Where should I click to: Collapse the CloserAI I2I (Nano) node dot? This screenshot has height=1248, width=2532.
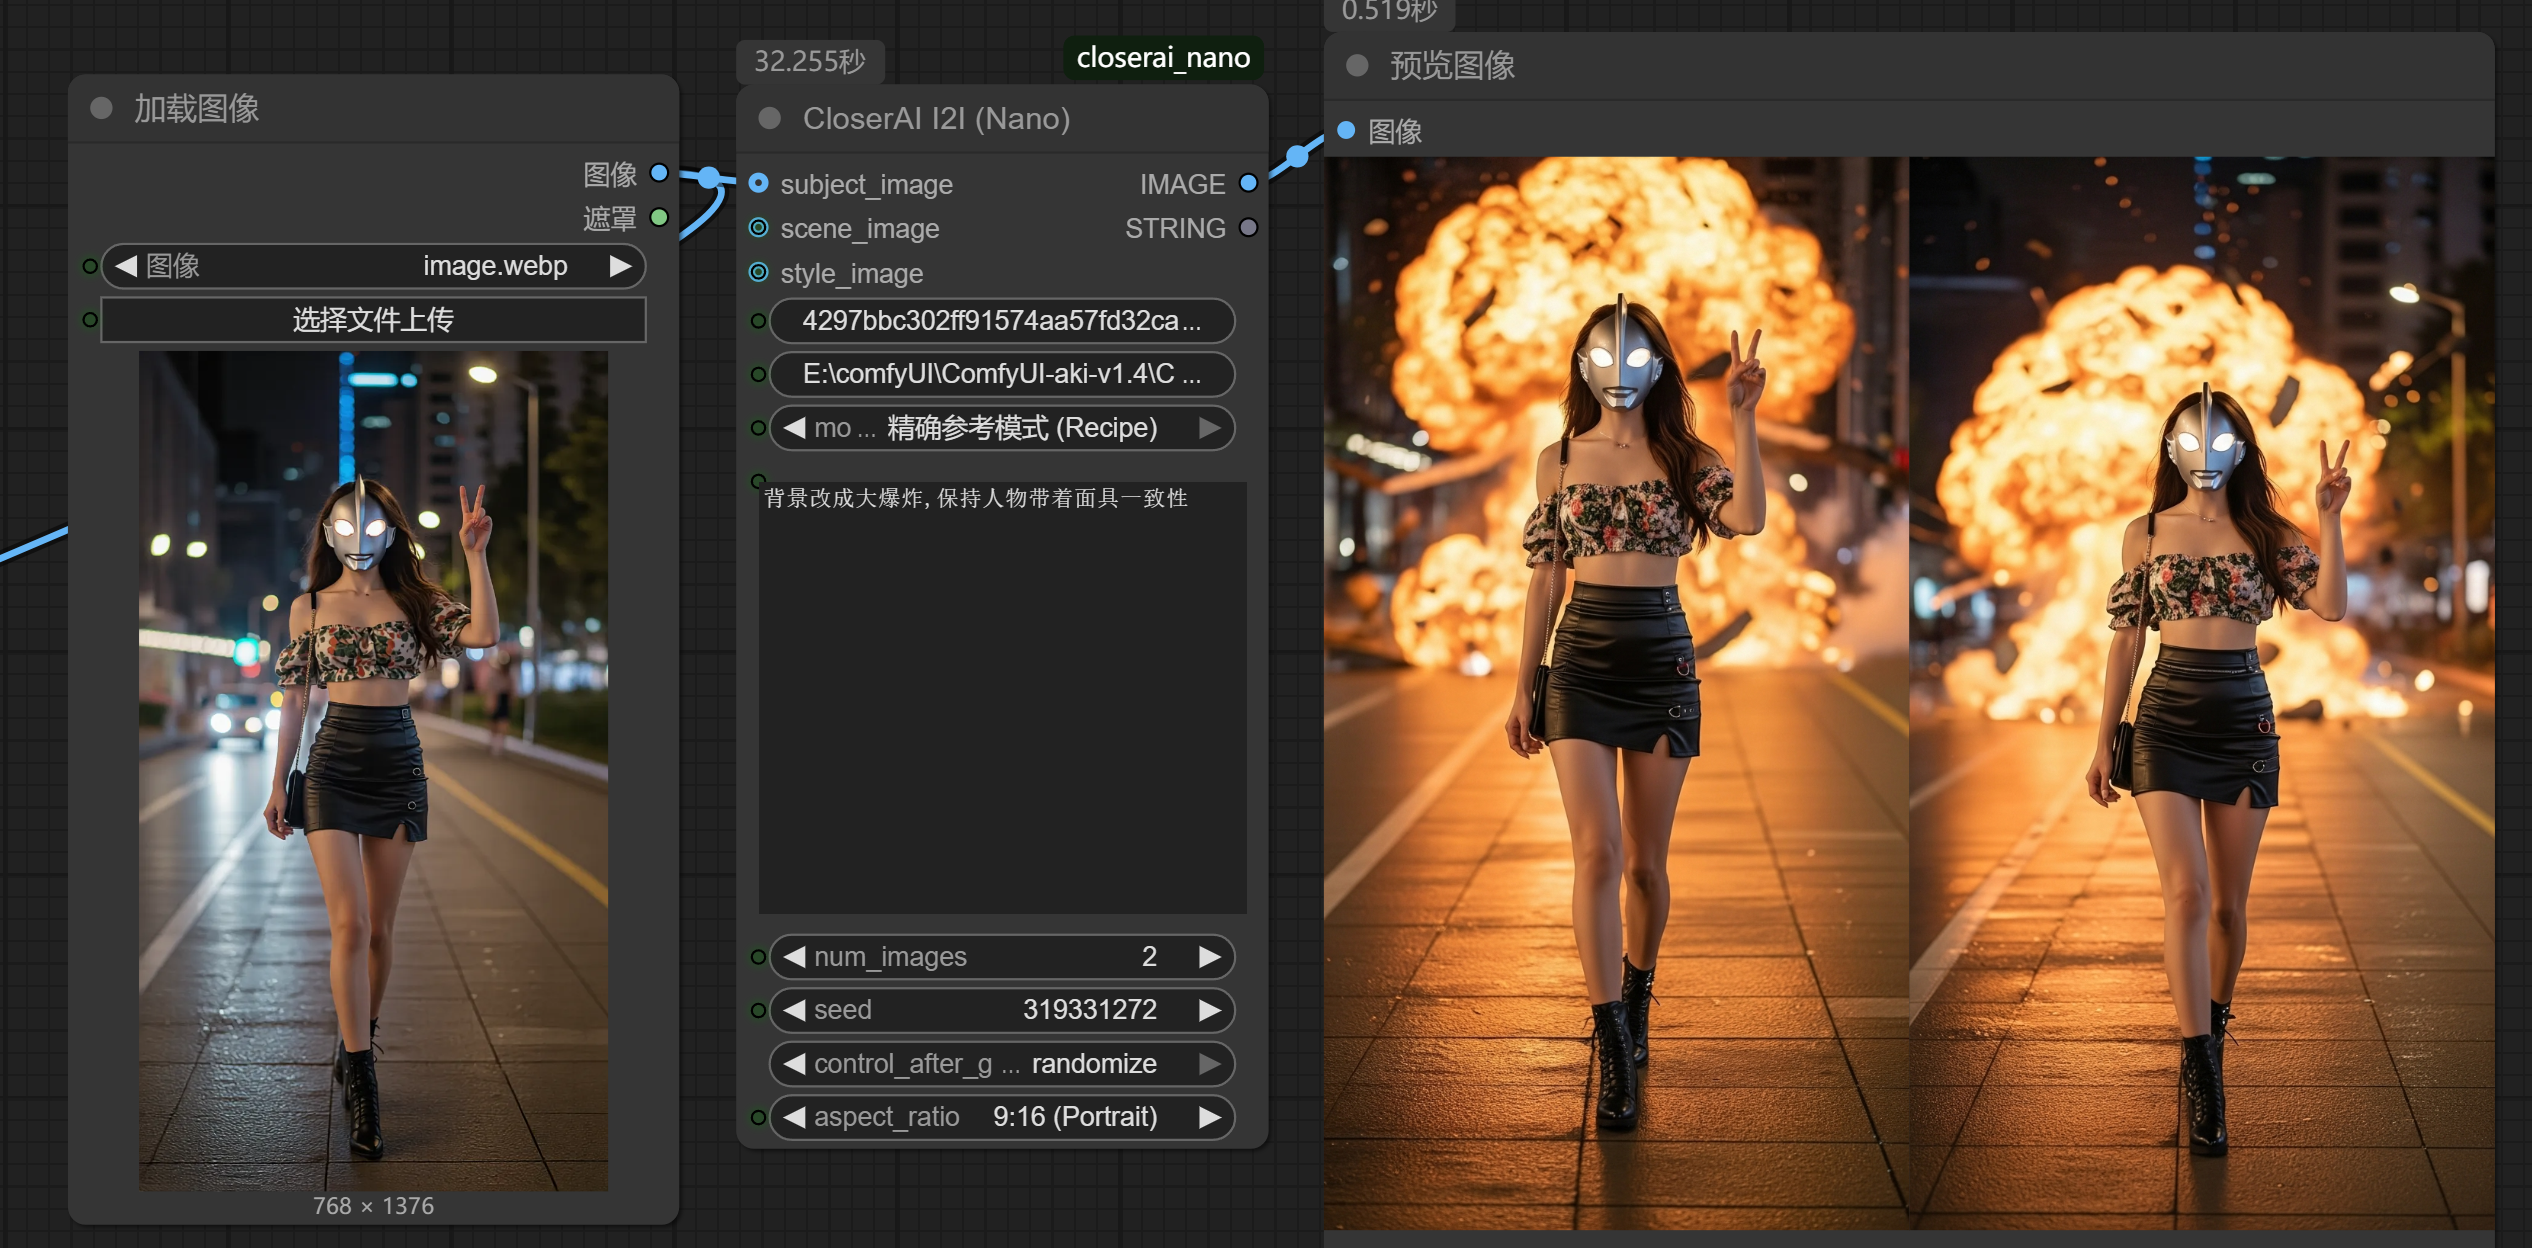(x=769, y=119)
